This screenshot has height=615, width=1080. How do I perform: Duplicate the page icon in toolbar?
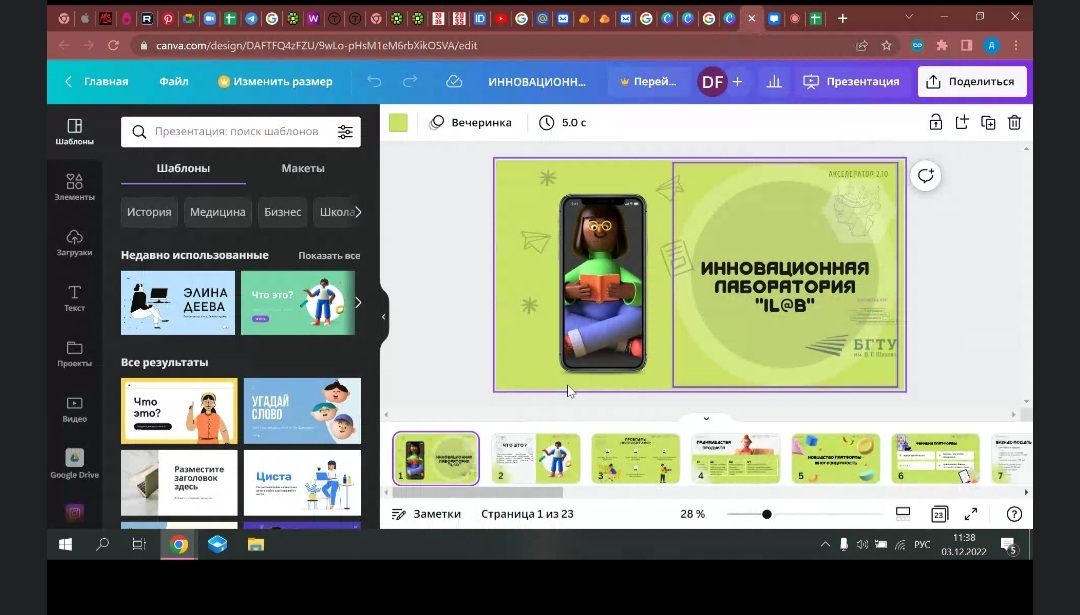[x=988, y=123]
